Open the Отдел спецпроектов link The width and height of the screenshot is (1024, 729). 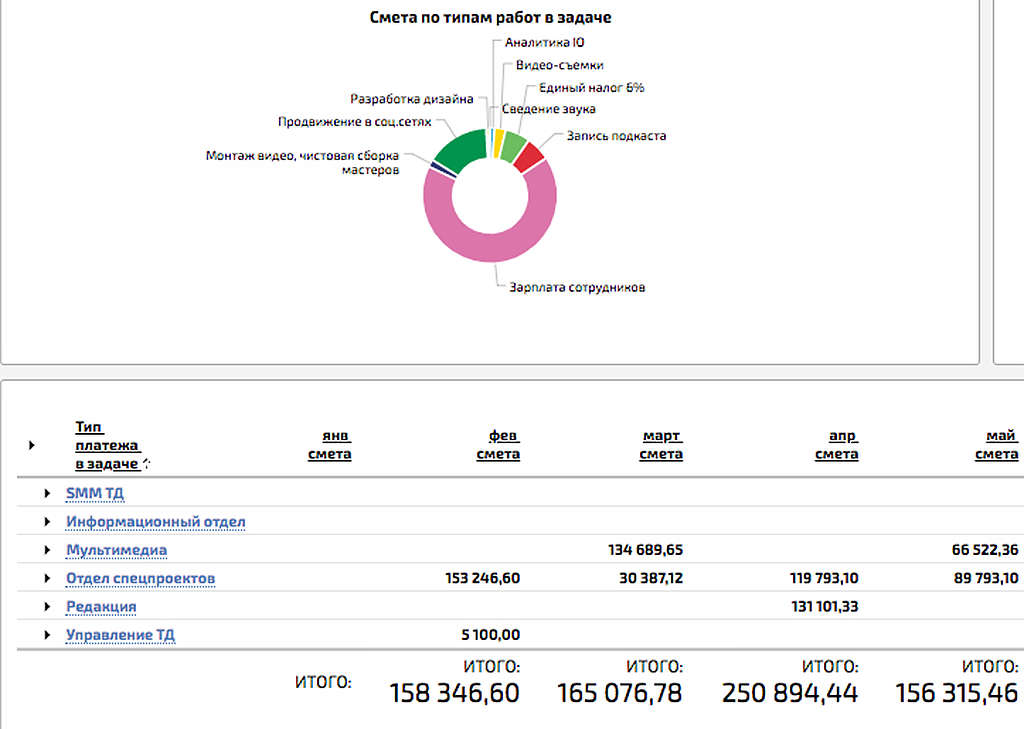(x=140, y=578)
